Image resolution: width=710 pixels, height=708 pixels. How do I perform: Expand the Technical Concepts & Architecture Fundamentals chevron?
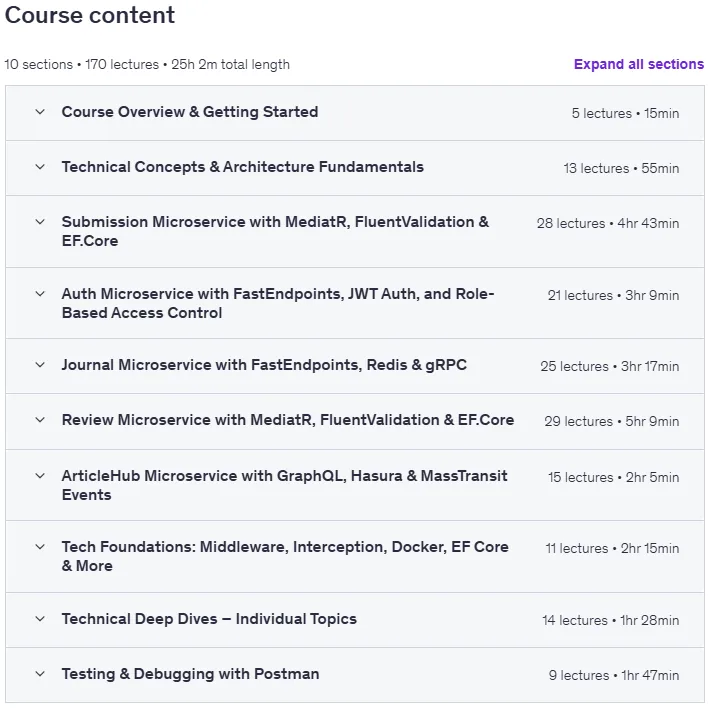pos(40,167)
